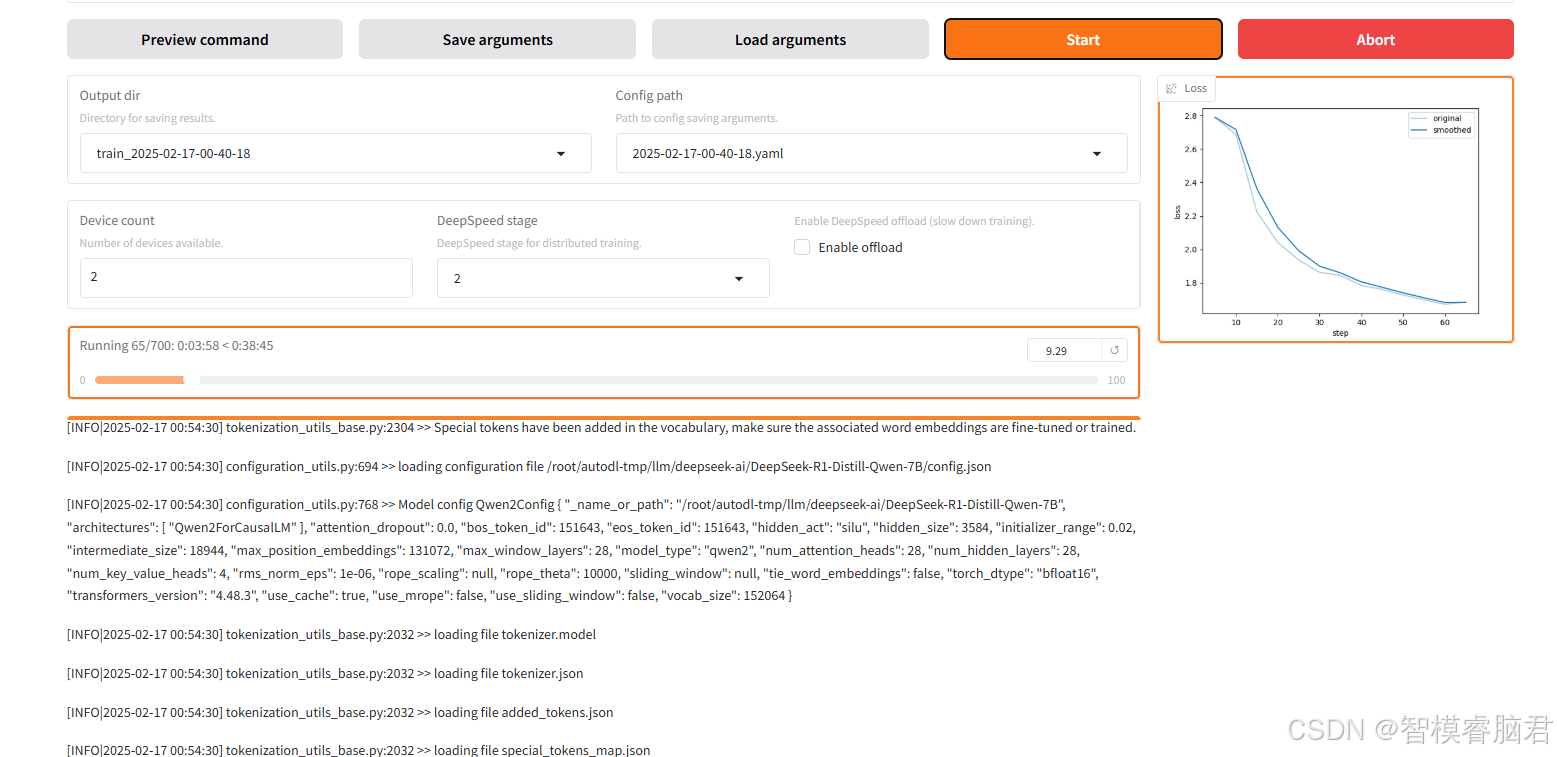Click the 'Device count' label
The image size is (1557, 757).
pos(117,220)
